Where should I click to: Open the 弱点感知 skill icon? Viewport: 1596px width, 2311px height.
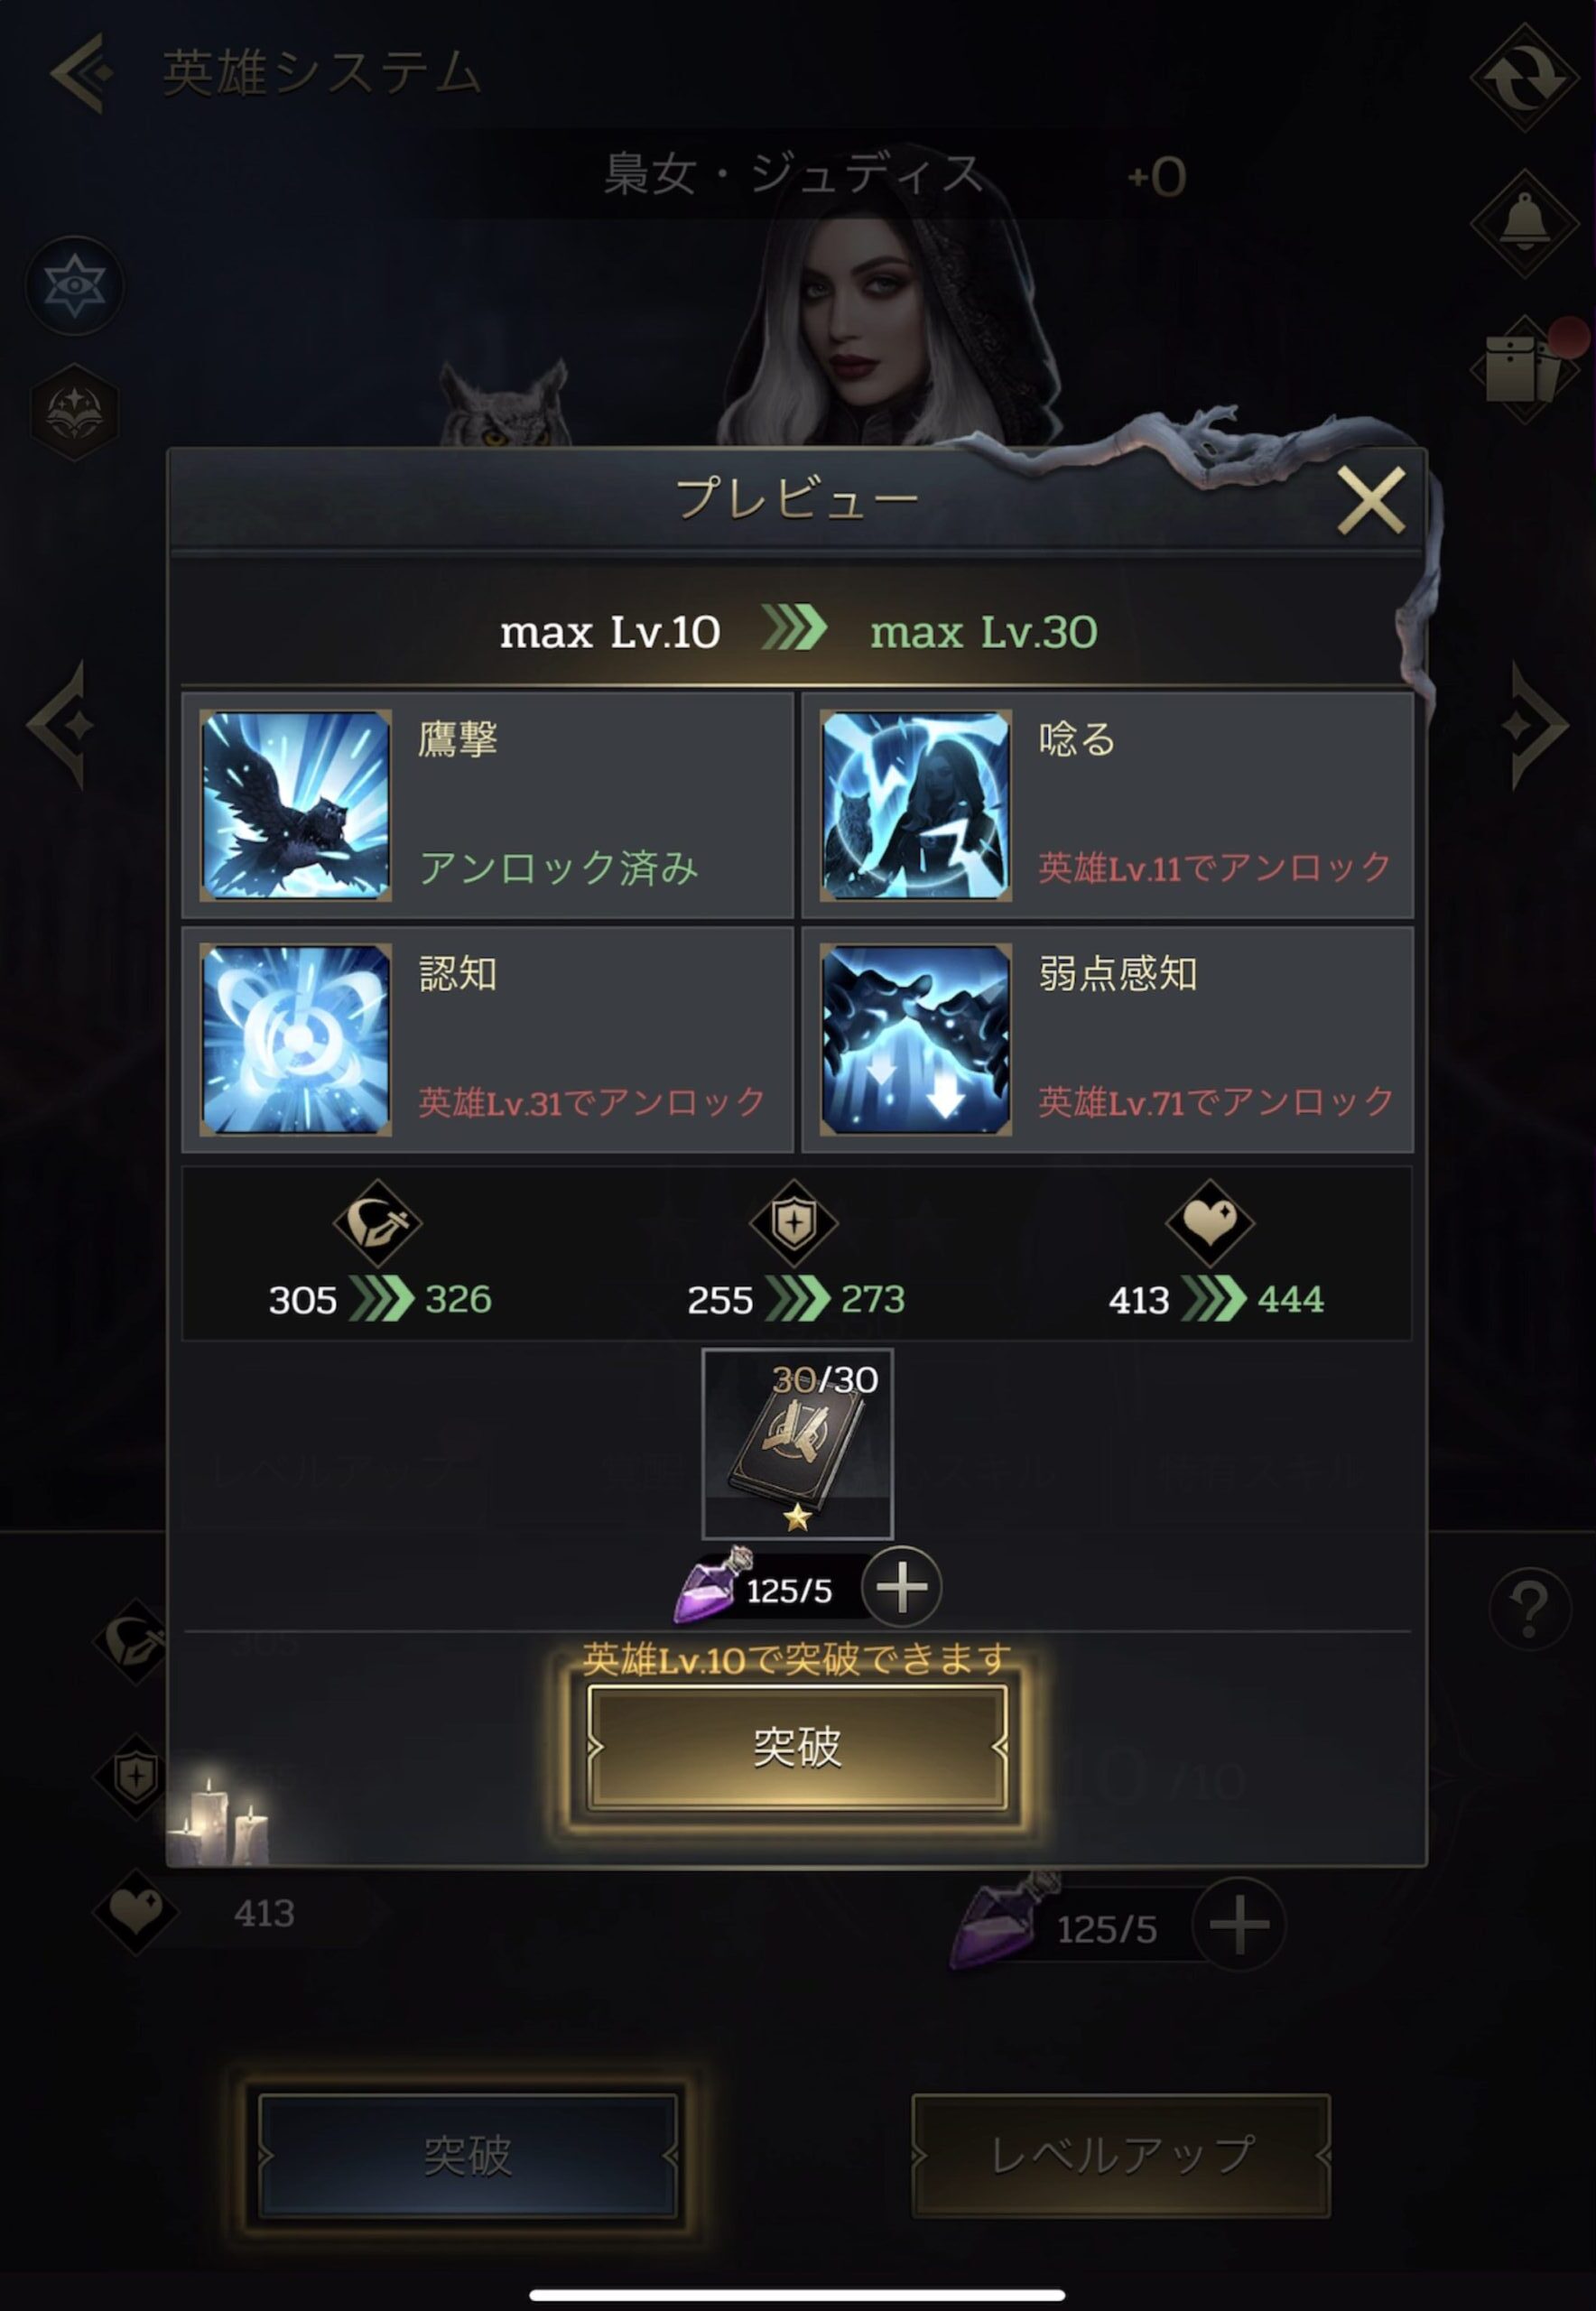coord(915,1039)
